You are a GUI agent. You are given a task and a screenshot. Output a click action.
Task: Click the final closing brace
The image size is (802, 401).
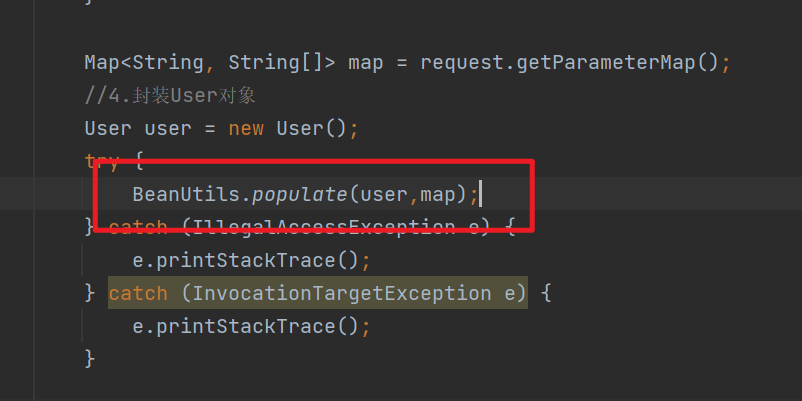tap(90, 358)
